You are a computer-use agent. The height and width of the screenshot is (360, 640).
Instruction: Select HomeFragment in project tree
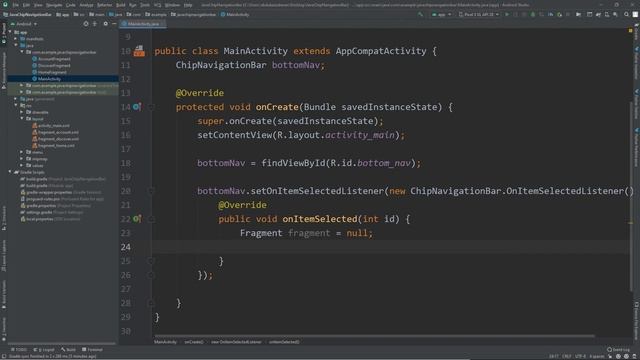(x=49, y=72)
